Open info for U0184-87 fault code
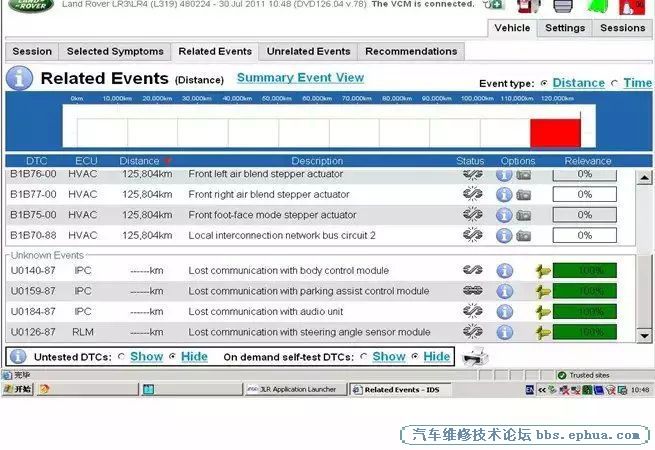This screenshot has height=450, width=655. [505, 312]
